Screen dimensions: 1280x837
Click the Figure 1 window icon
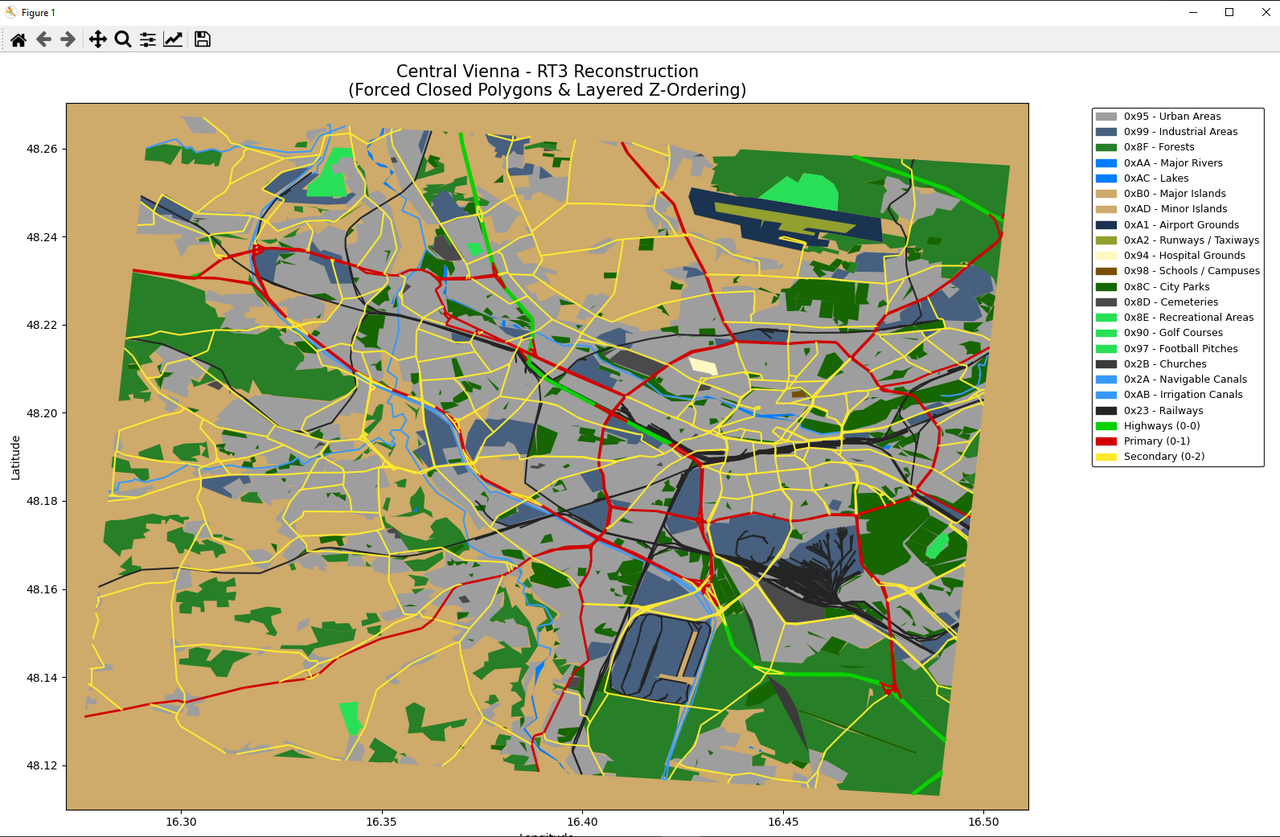pyautogui.click(x=11, y=12)
